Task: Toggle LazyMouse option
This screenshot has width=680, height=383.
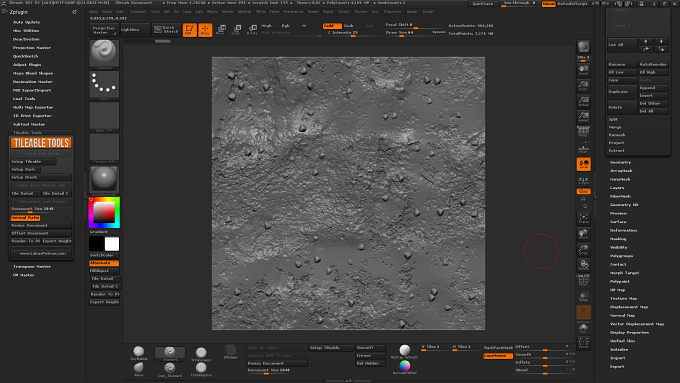Action: pos(497,356)
